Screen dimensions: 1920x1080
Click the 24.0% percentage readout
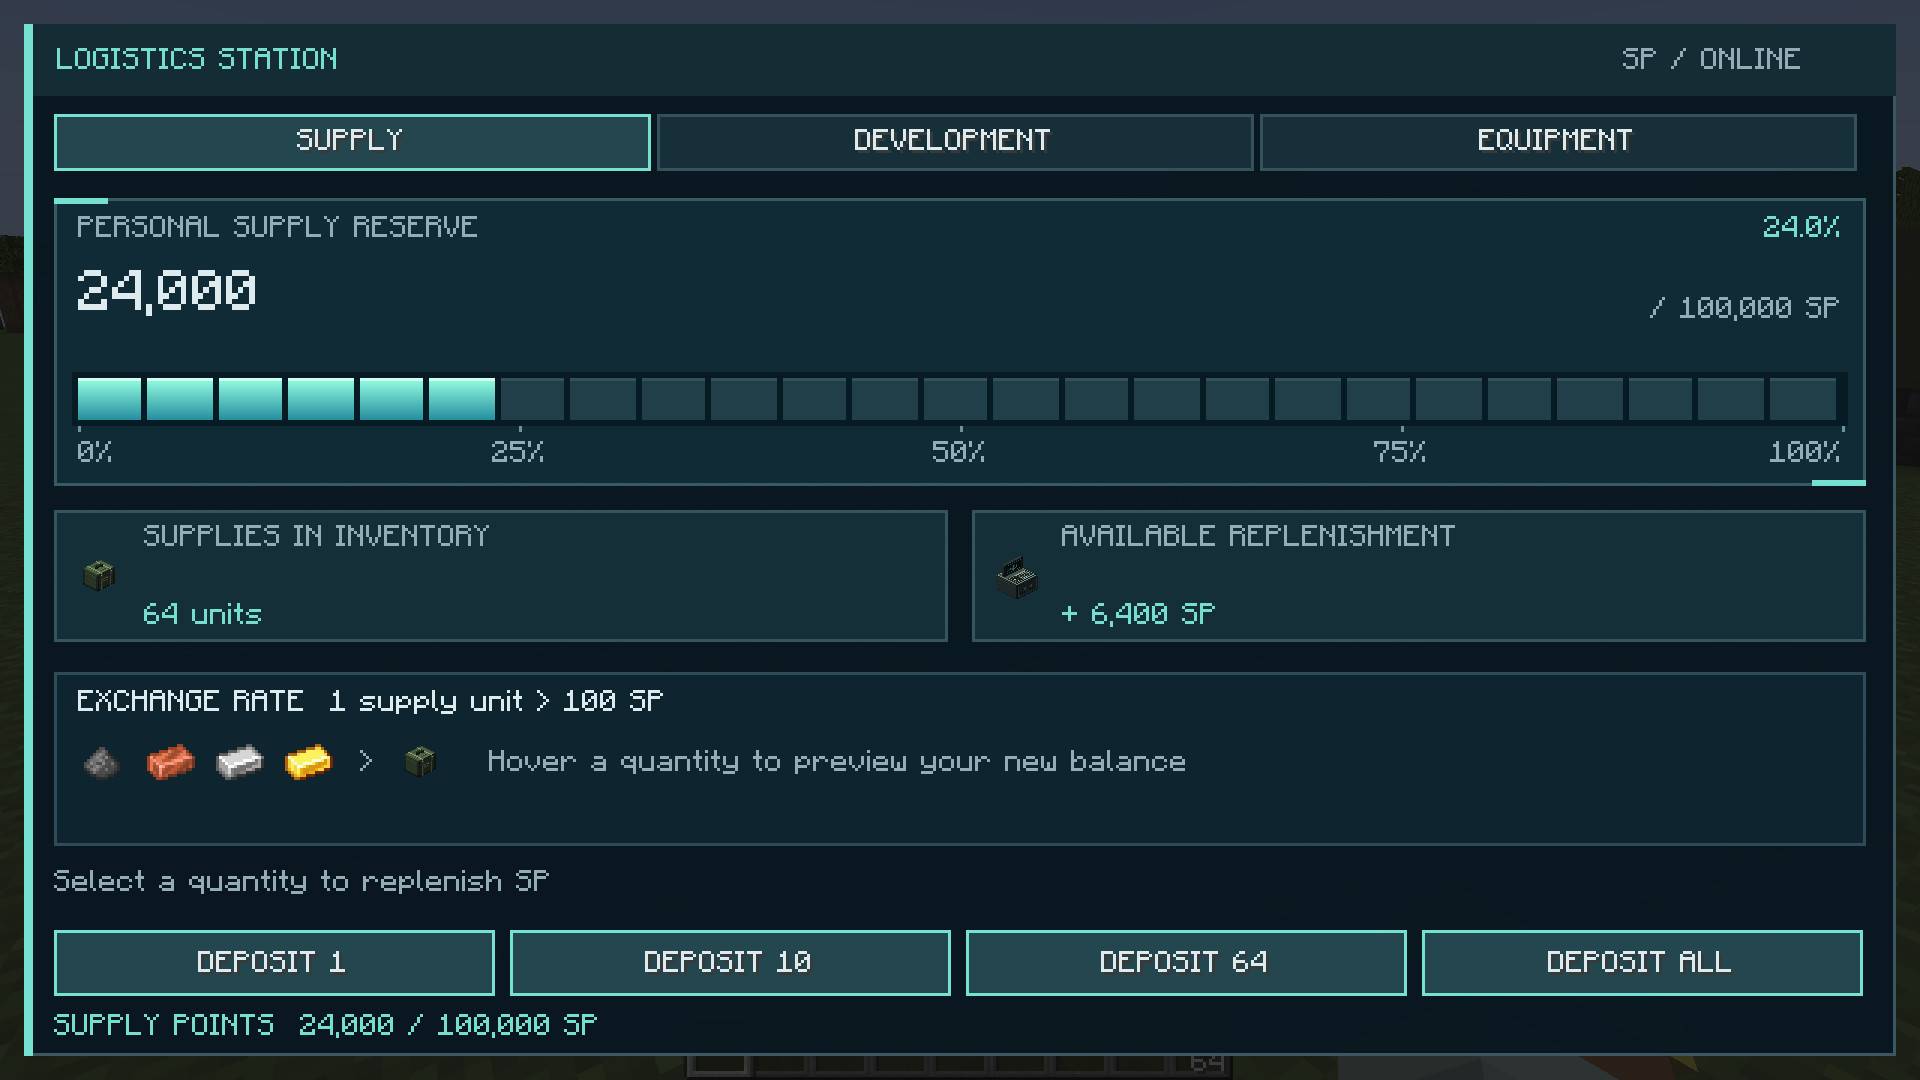click(1801, 227)
